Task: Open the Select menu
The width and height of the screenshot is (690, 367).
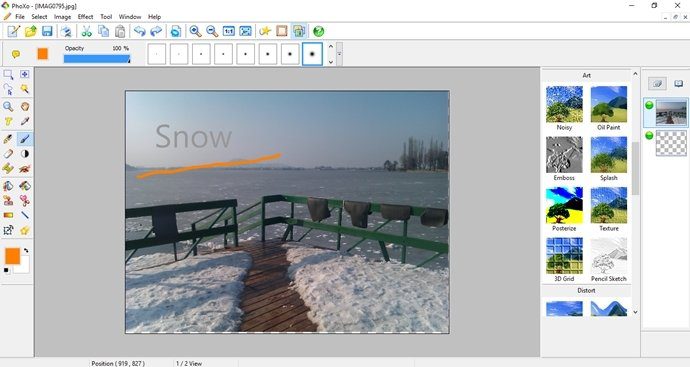Action: click(39, 17)
